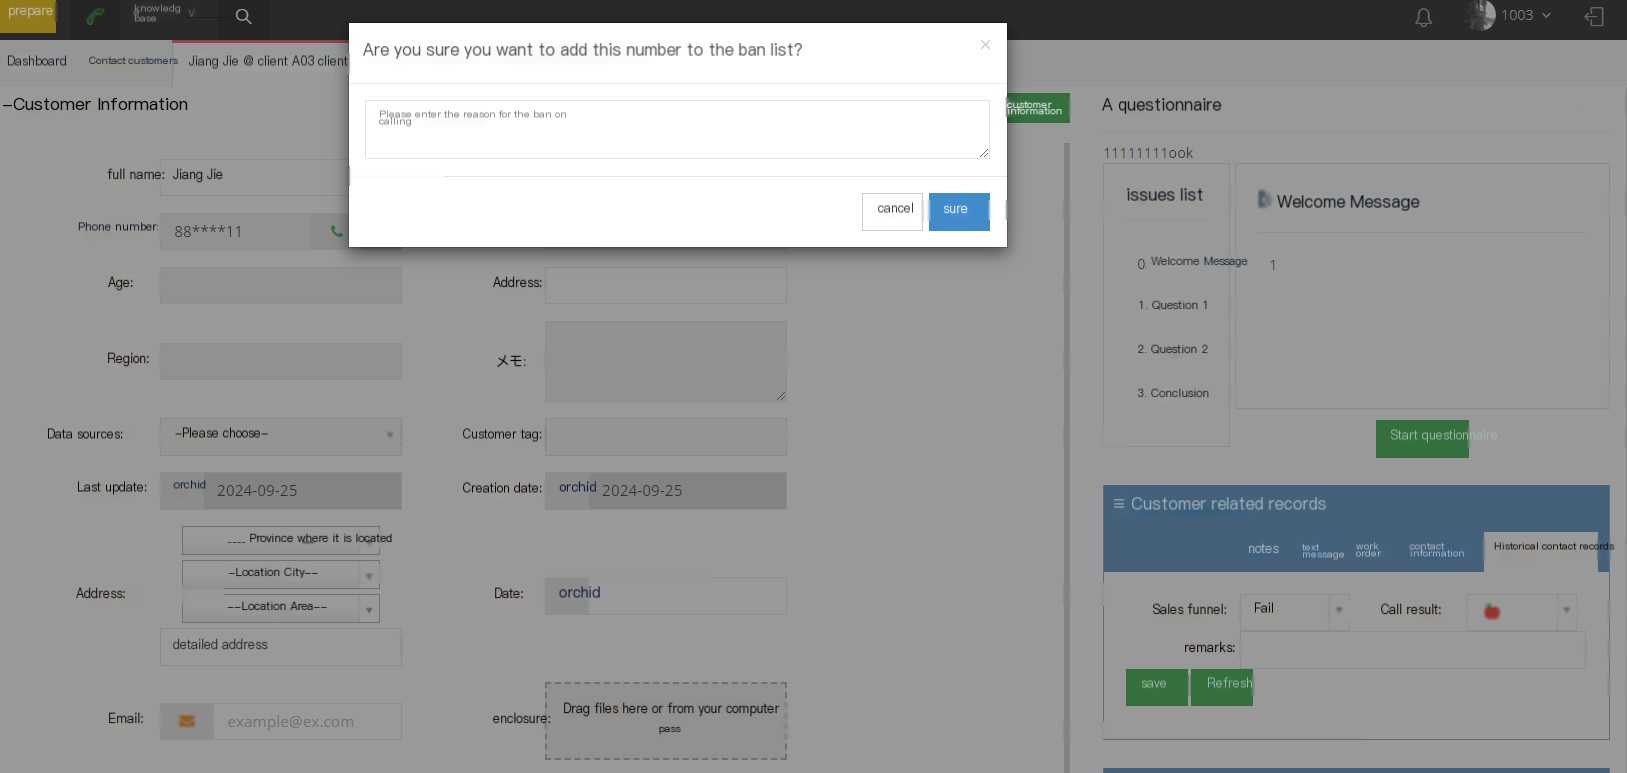Click the list icon on Customer related records

(x=1119, y=504)
